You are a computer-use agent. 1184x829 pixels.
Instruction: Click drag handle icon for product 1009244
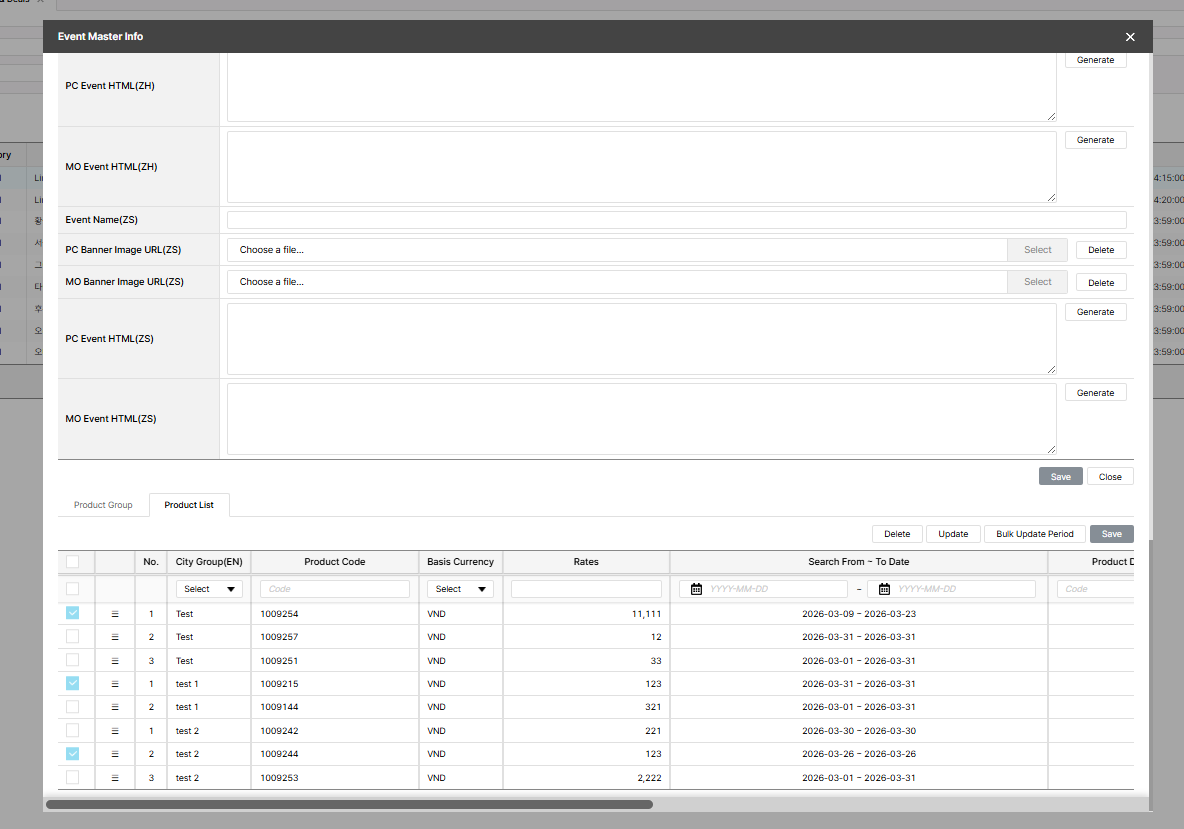click(115, 754)
